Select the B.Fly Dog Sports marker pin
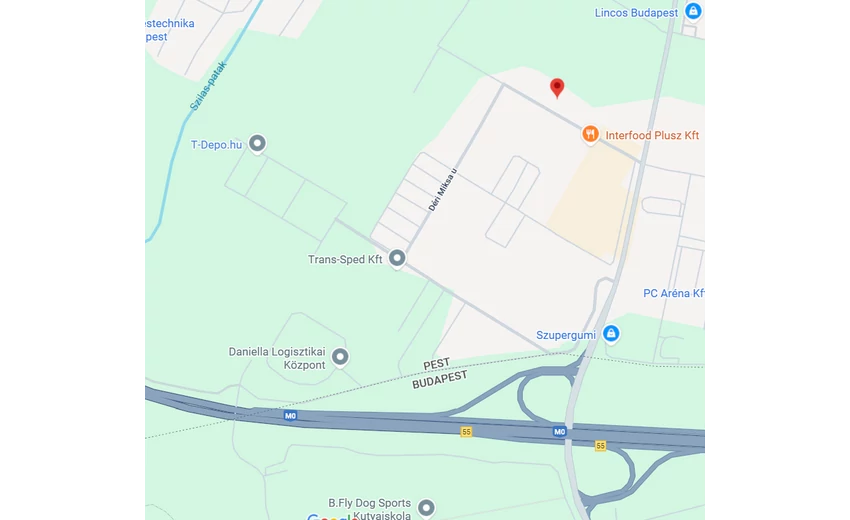The width and height of the screenshot is (850, 520). pos(426,508)
